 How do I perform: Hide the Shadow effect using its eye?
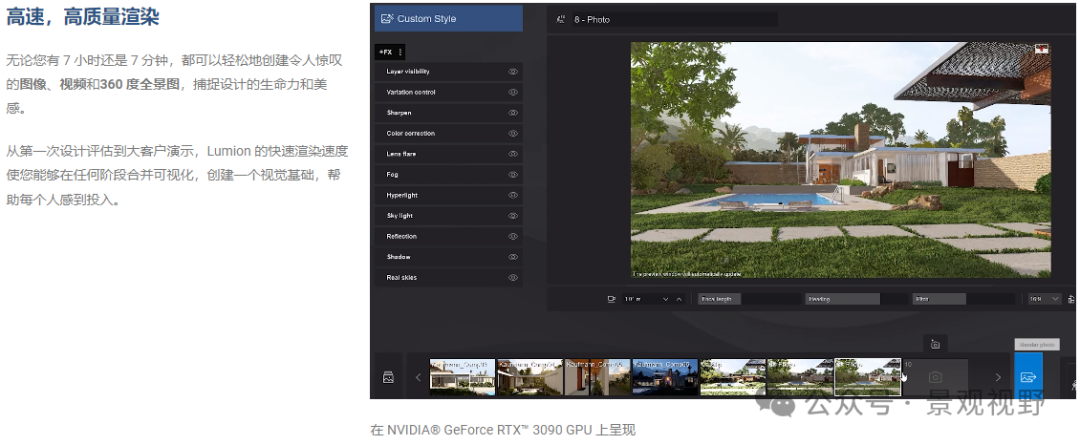[512, 257]
